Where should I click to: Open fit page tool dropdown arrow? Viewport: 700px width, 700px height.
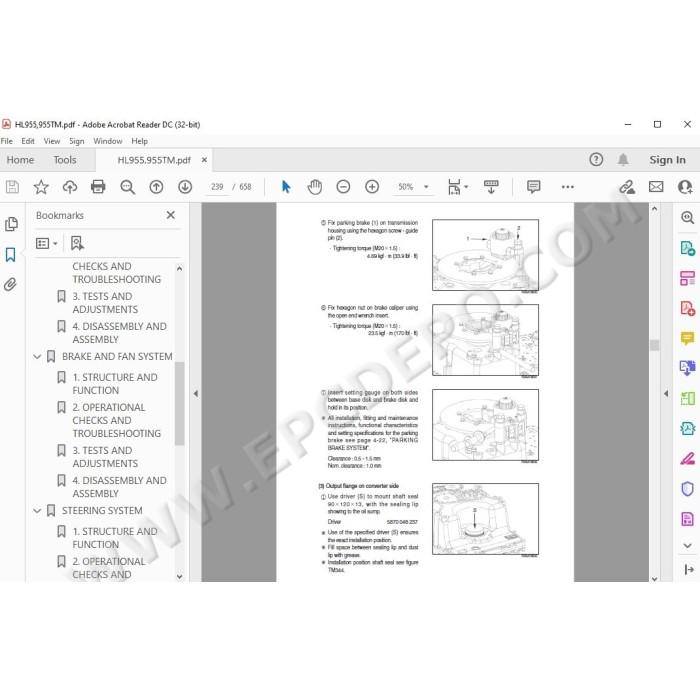click(466, 187)
